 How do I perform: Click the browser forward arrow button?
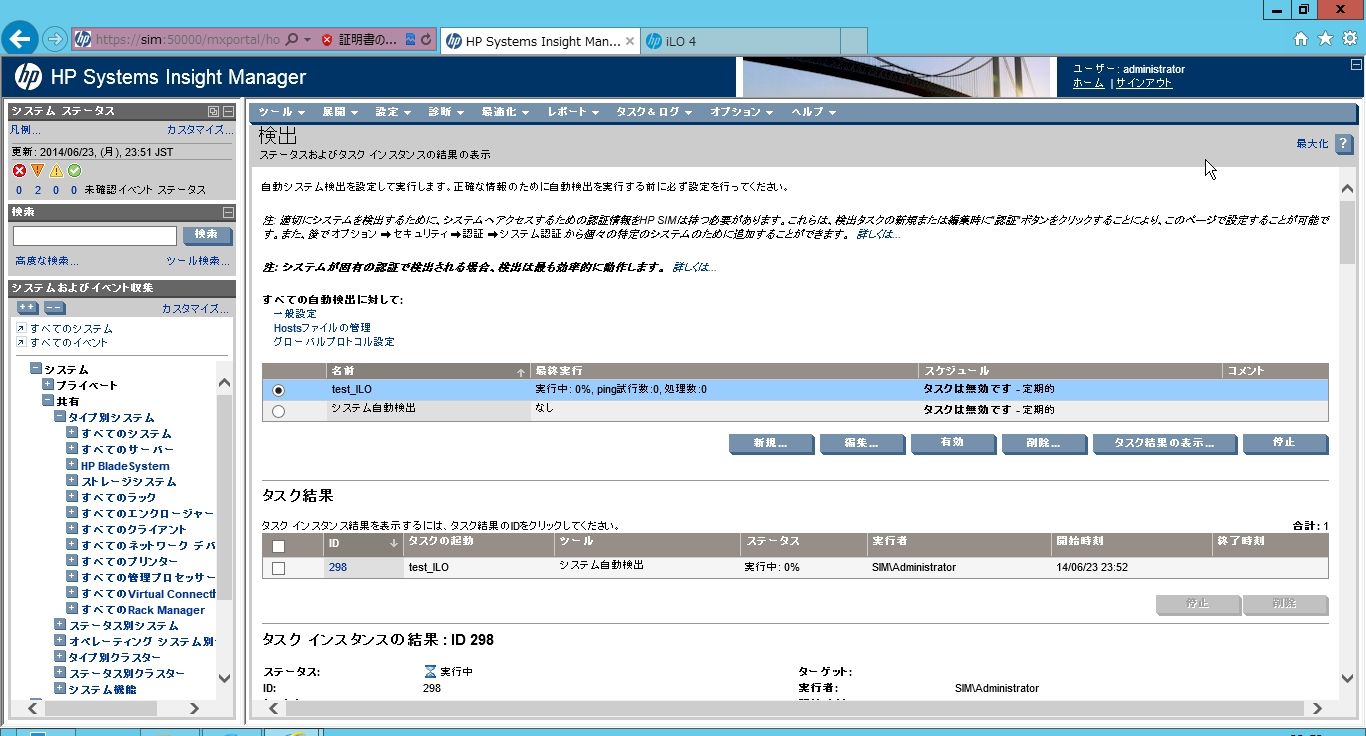[x=55, y=40]
